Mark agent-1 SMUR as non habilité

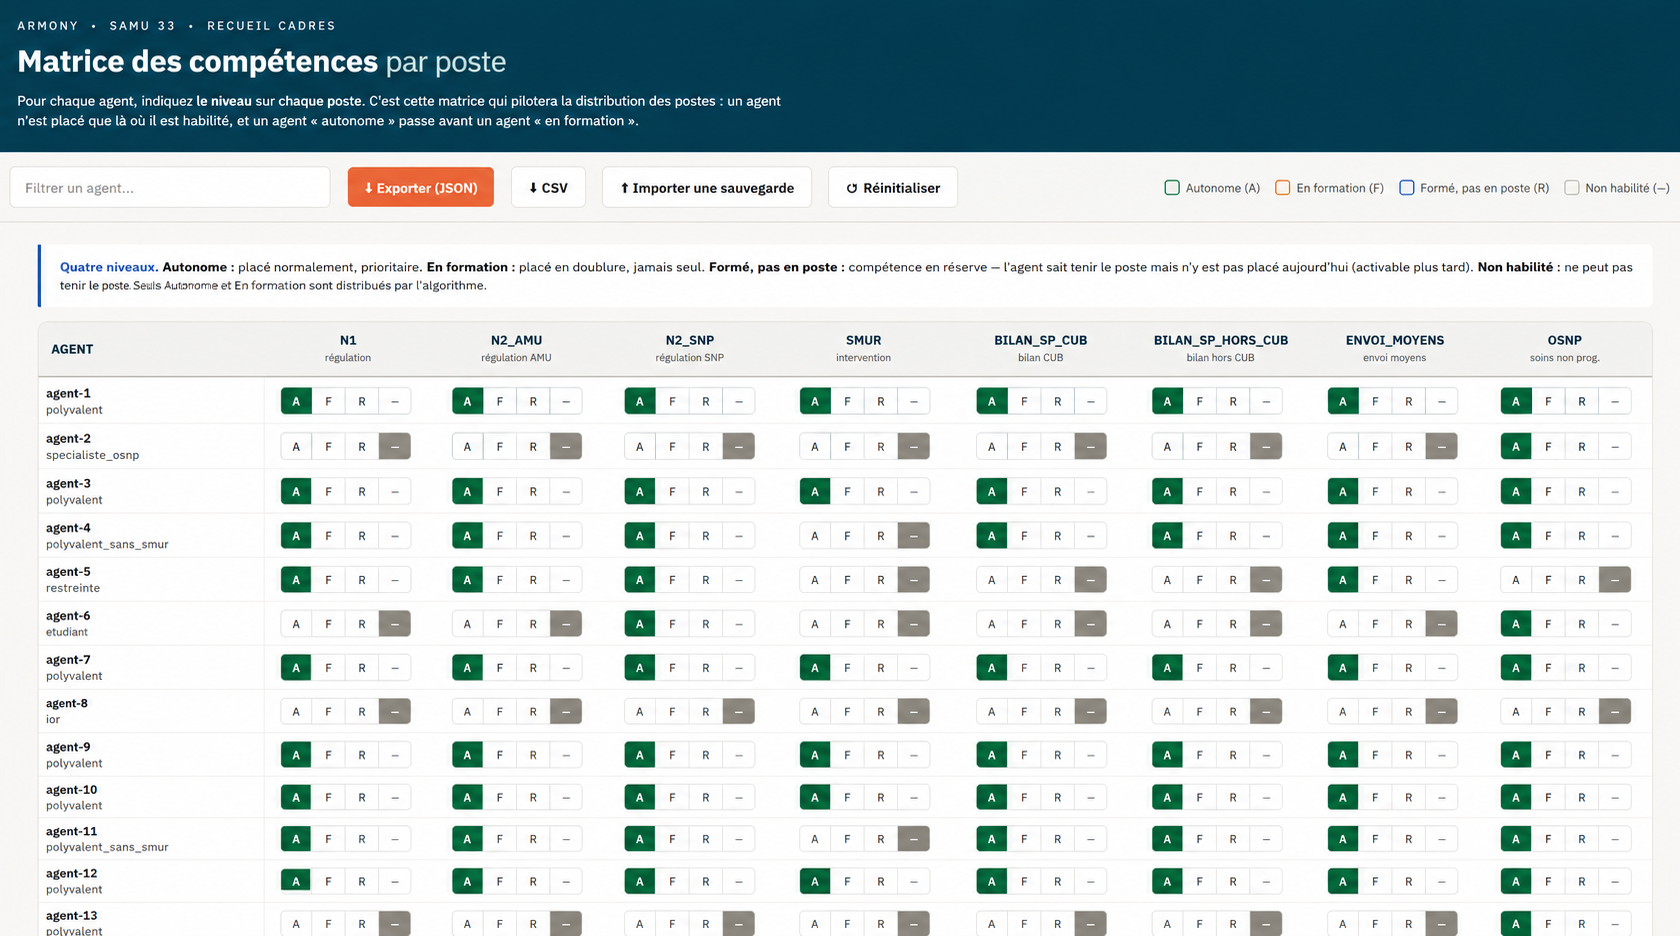coord(914,401)
